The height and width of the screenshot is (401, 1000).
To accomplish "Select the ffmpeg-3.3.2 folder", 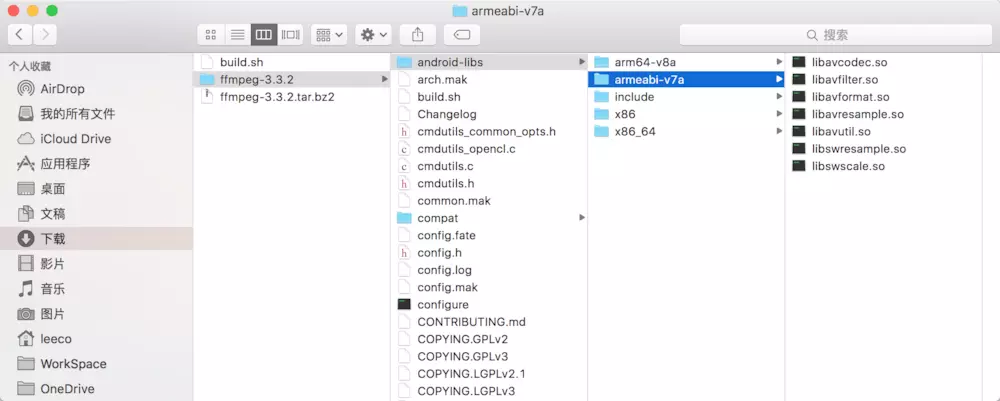I will click(x=291, y=79).
